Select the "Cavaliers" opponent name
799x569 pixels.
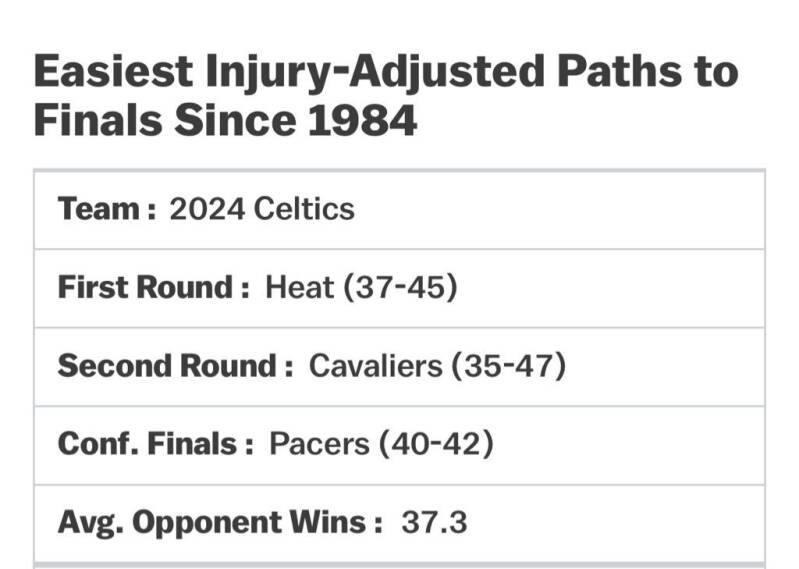click(x=375, y=366)
